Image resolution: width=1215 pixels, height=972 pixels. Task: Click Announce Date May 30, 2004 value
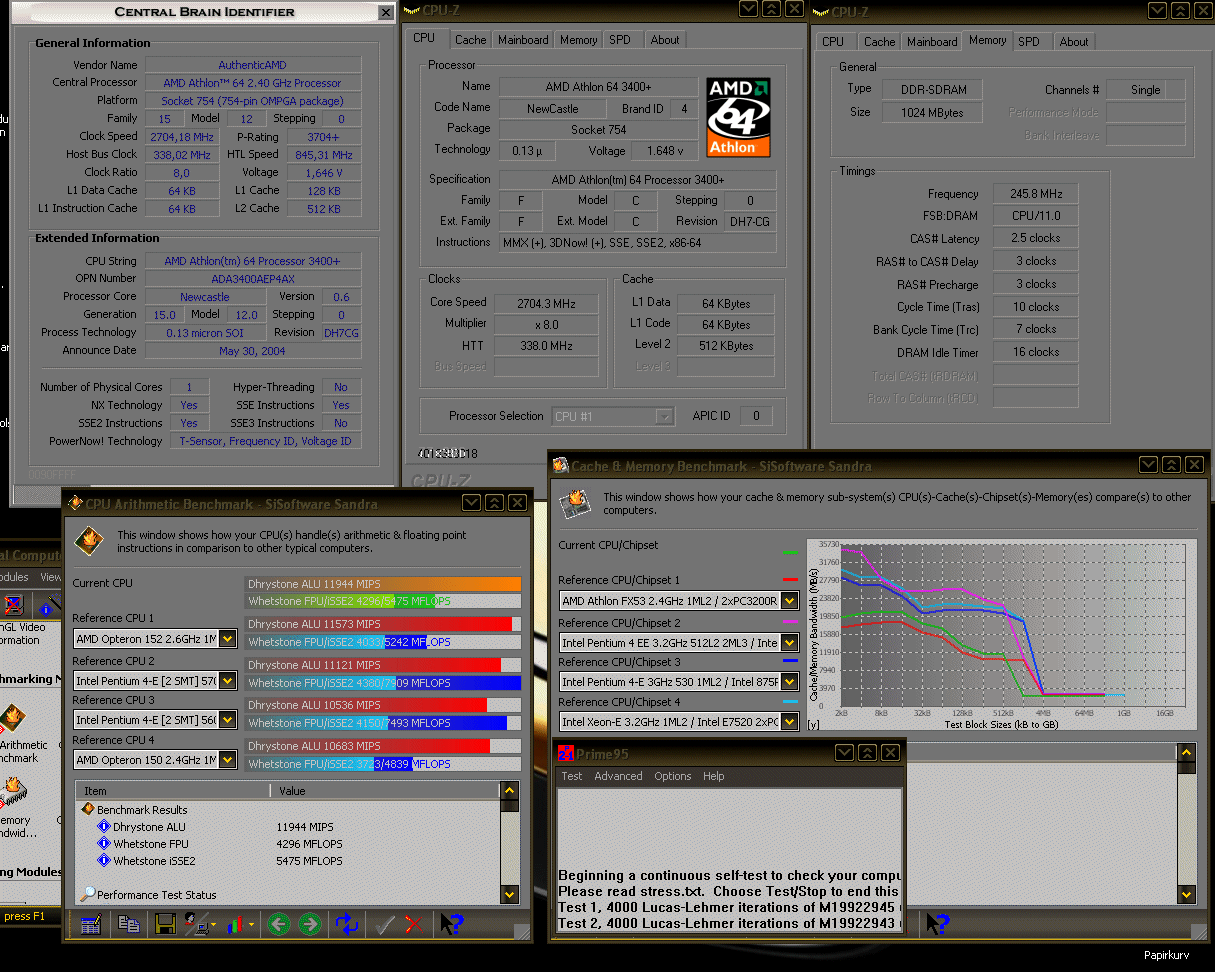(253, 351)
